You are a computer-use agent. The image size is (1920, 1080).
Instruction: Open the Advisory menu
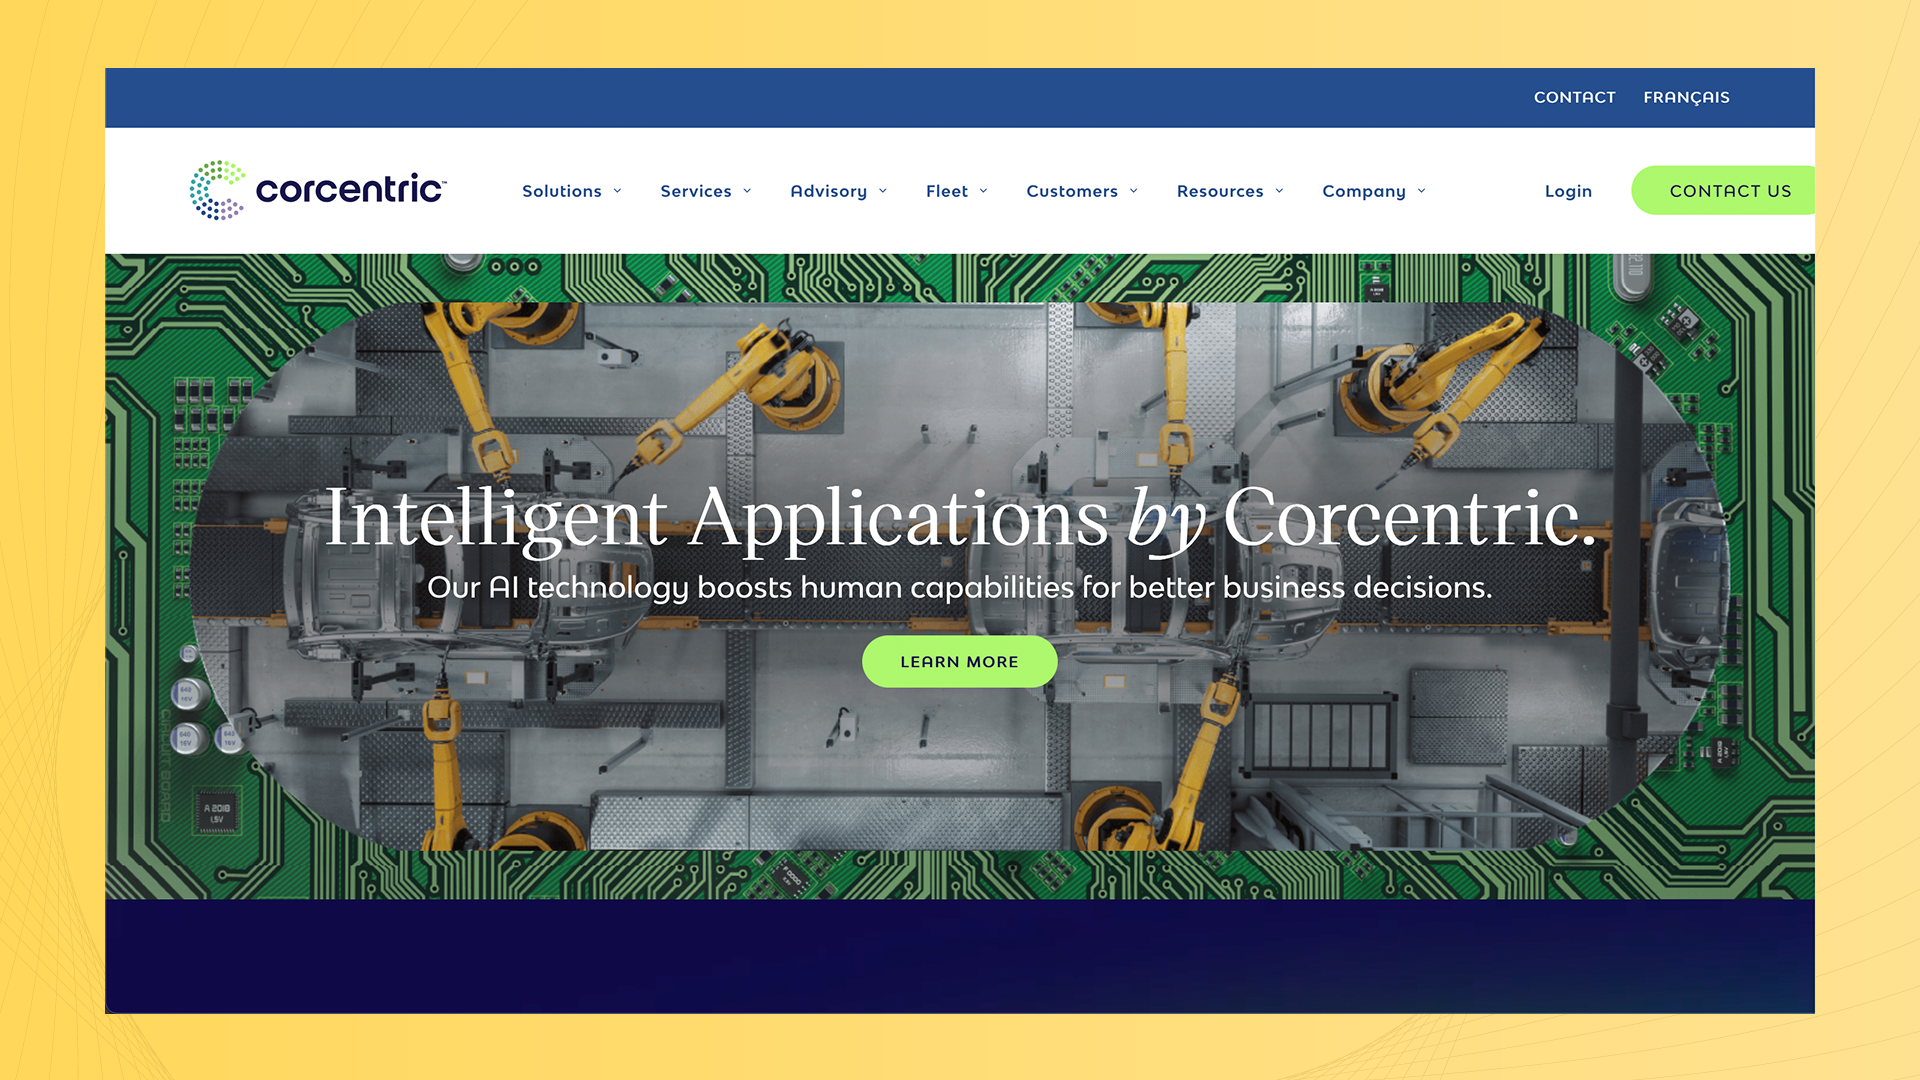(829, 191)
